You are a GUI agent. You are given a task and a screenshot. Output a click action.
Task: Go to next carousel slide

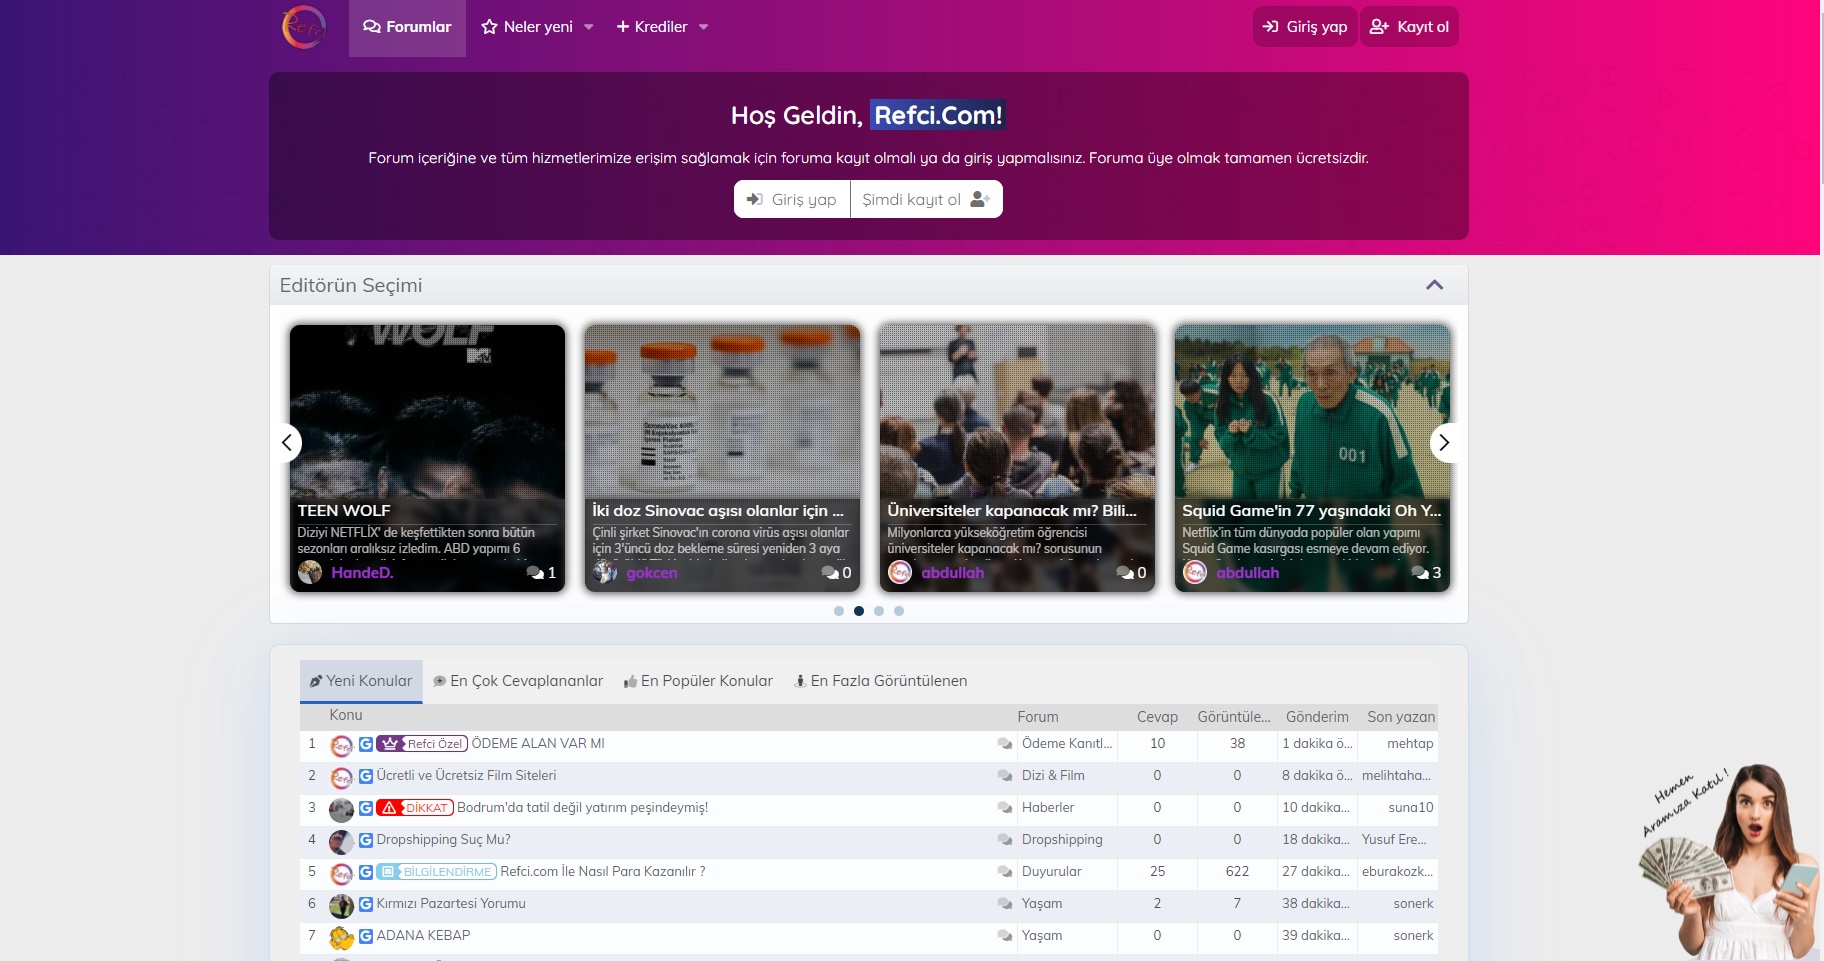[1444, 442]
